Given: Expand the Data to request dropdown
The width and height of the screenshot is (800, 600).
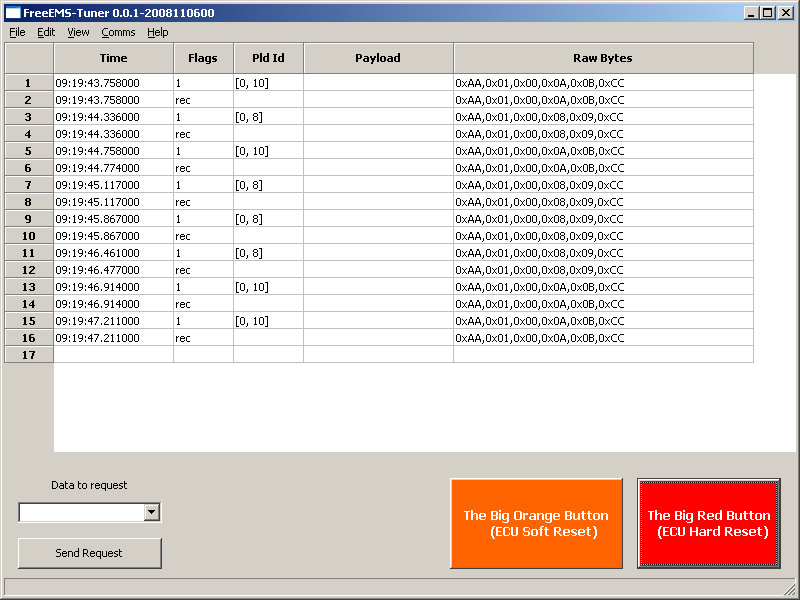Looking at the screenshot, I should 151,513.
